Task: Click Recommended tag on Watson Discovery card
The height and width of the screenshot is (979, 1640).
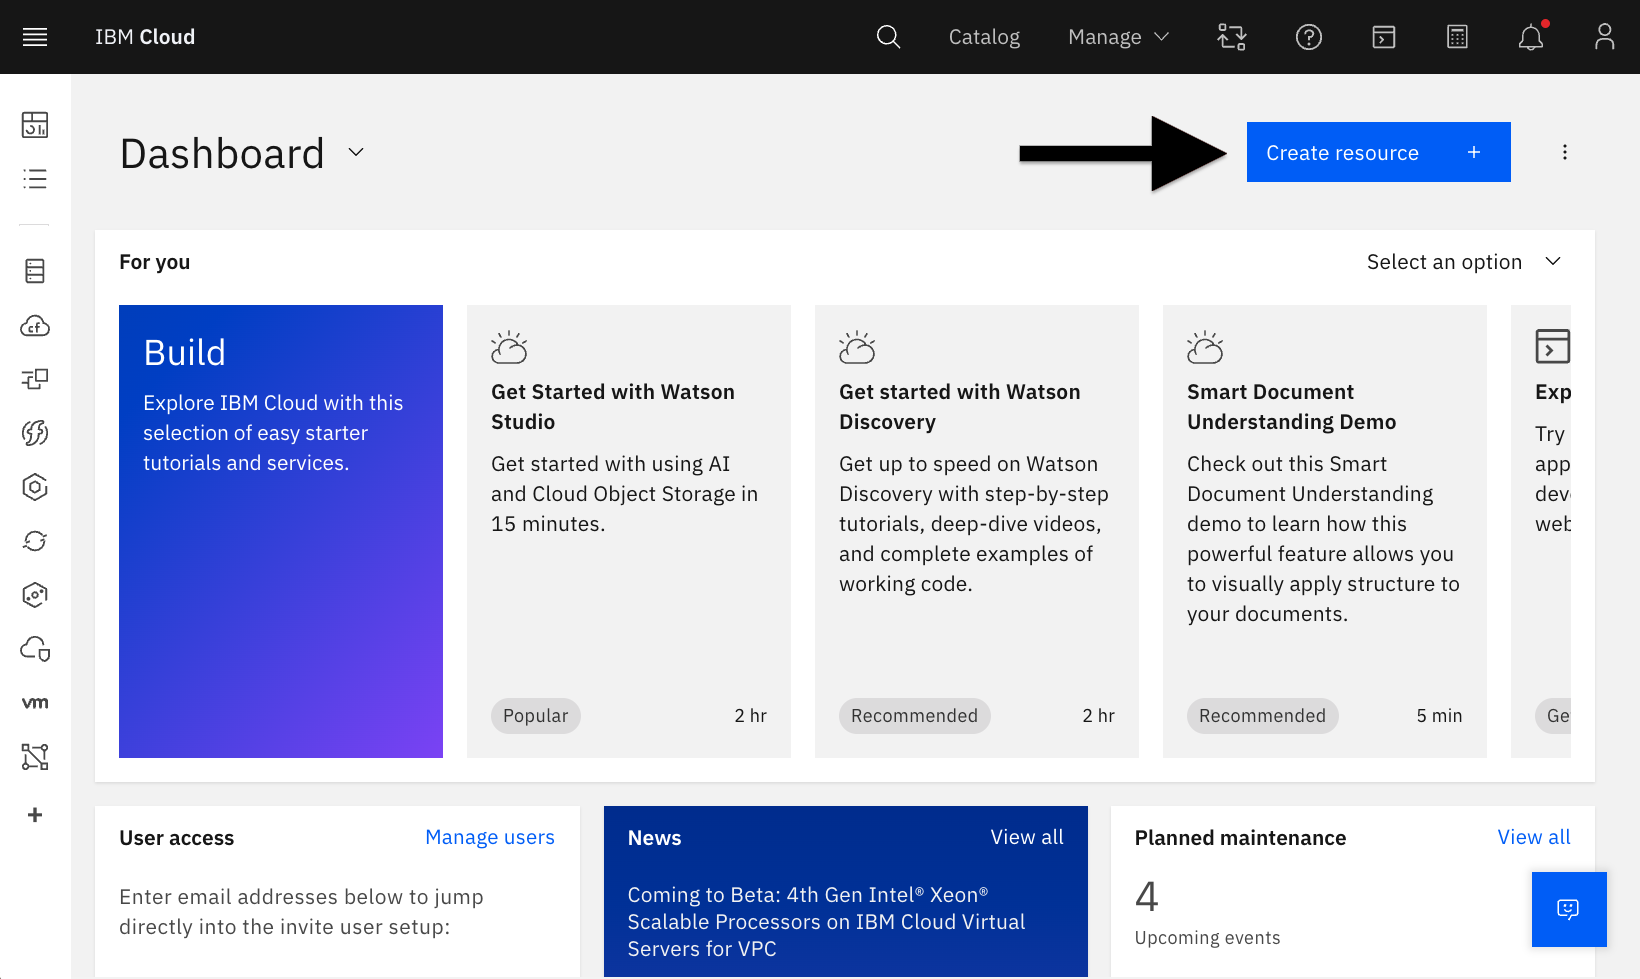Action: [914, 716]
